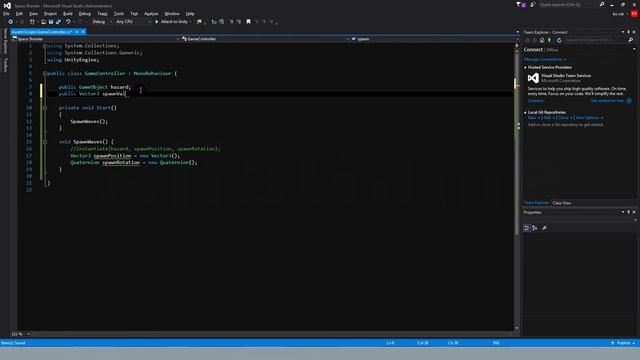Screen dimensions: 640x360
Task: Collapse the Local Git Repositories section
Action: (525, 112)
